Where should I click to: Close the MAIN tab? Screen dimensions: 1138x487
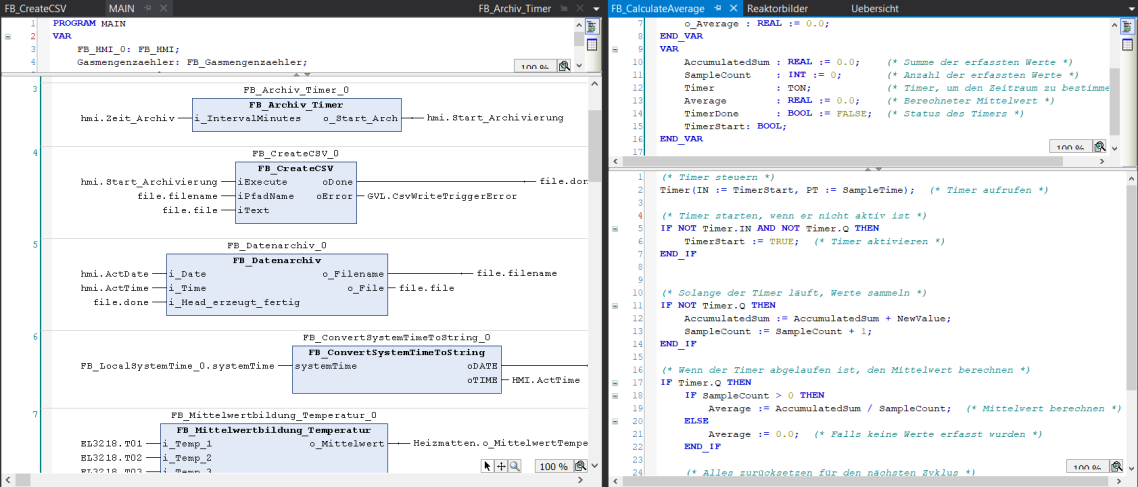pyautogui.click(x=163, y=9)
